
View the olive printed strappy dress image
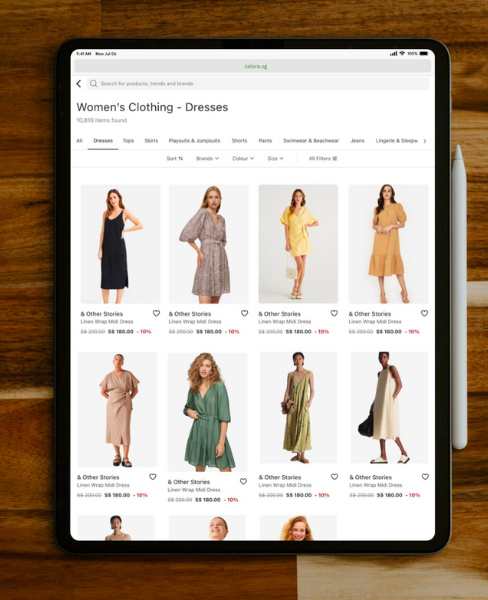click(299, 408)
